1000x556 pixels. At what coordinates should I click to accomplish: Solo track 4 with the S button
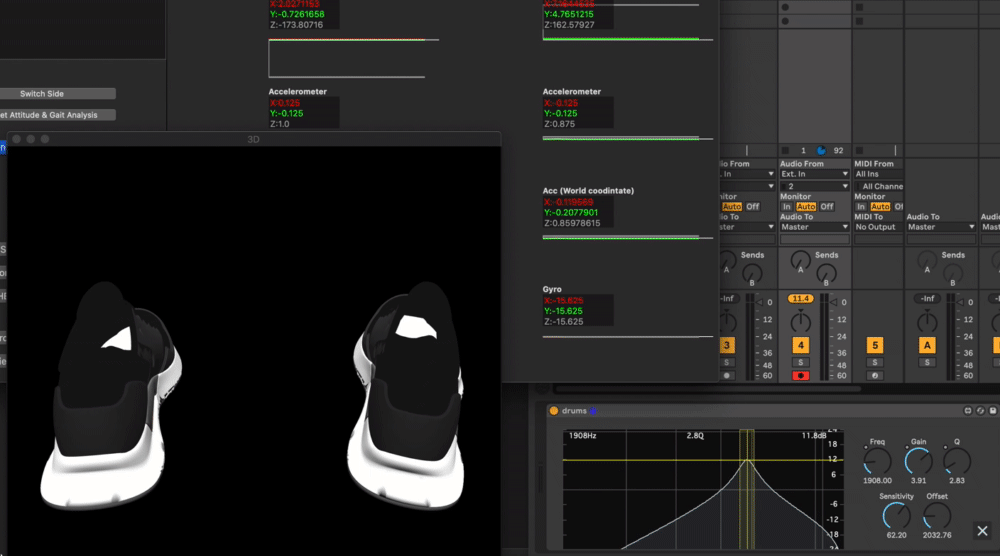tap(801, 362)
